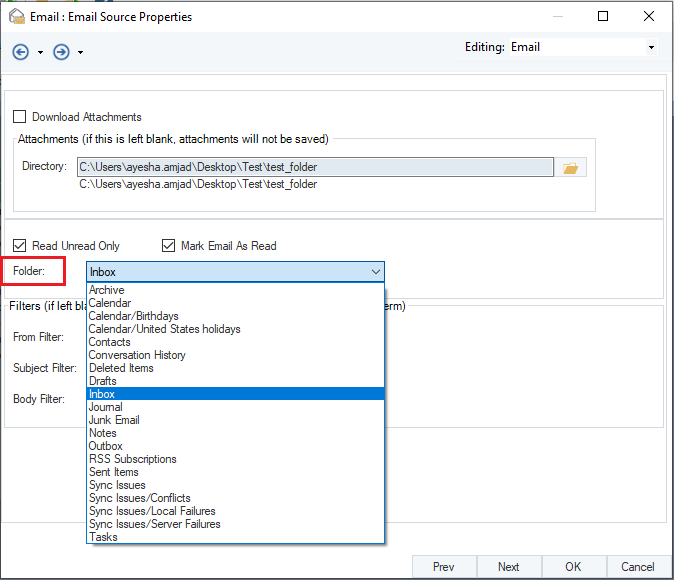The image size is (674, 580).
Task: Choose Junk Email folder option
Action: click(114, 420)
